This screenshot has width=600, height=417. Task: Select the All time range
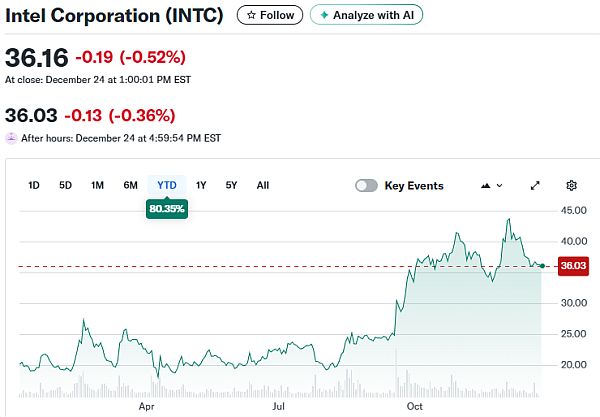pyautogui.click(x=262, y=185)
